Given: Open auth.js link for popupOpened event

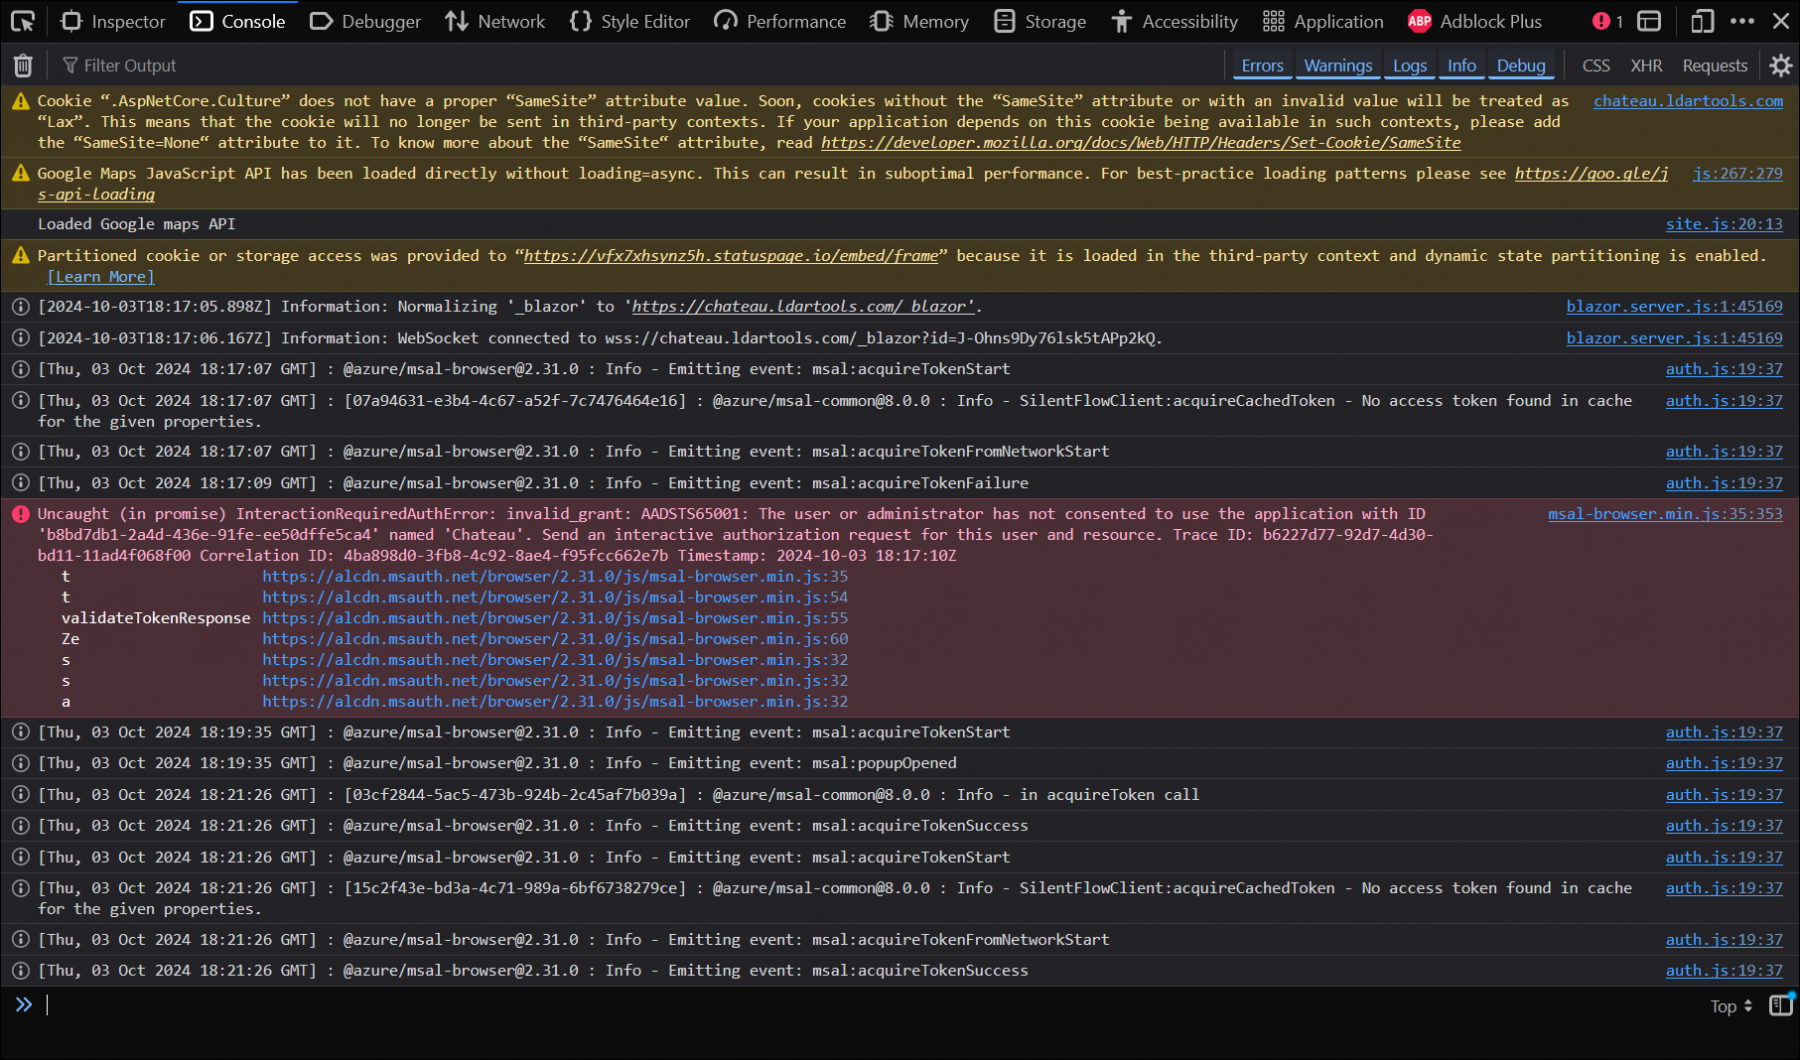Looking at the screenshot, I should pos(1724,763).
